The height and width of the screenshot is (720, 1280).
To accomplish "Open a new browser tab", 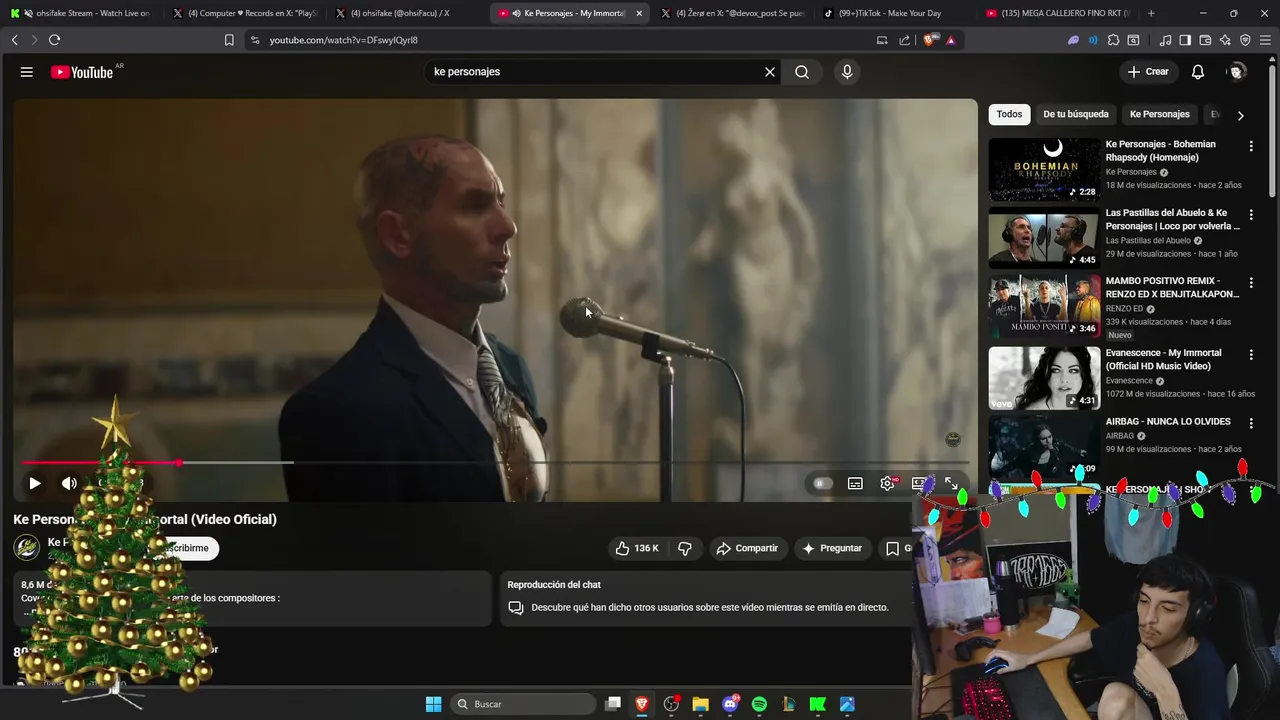I will click(x=1151, y=13).
